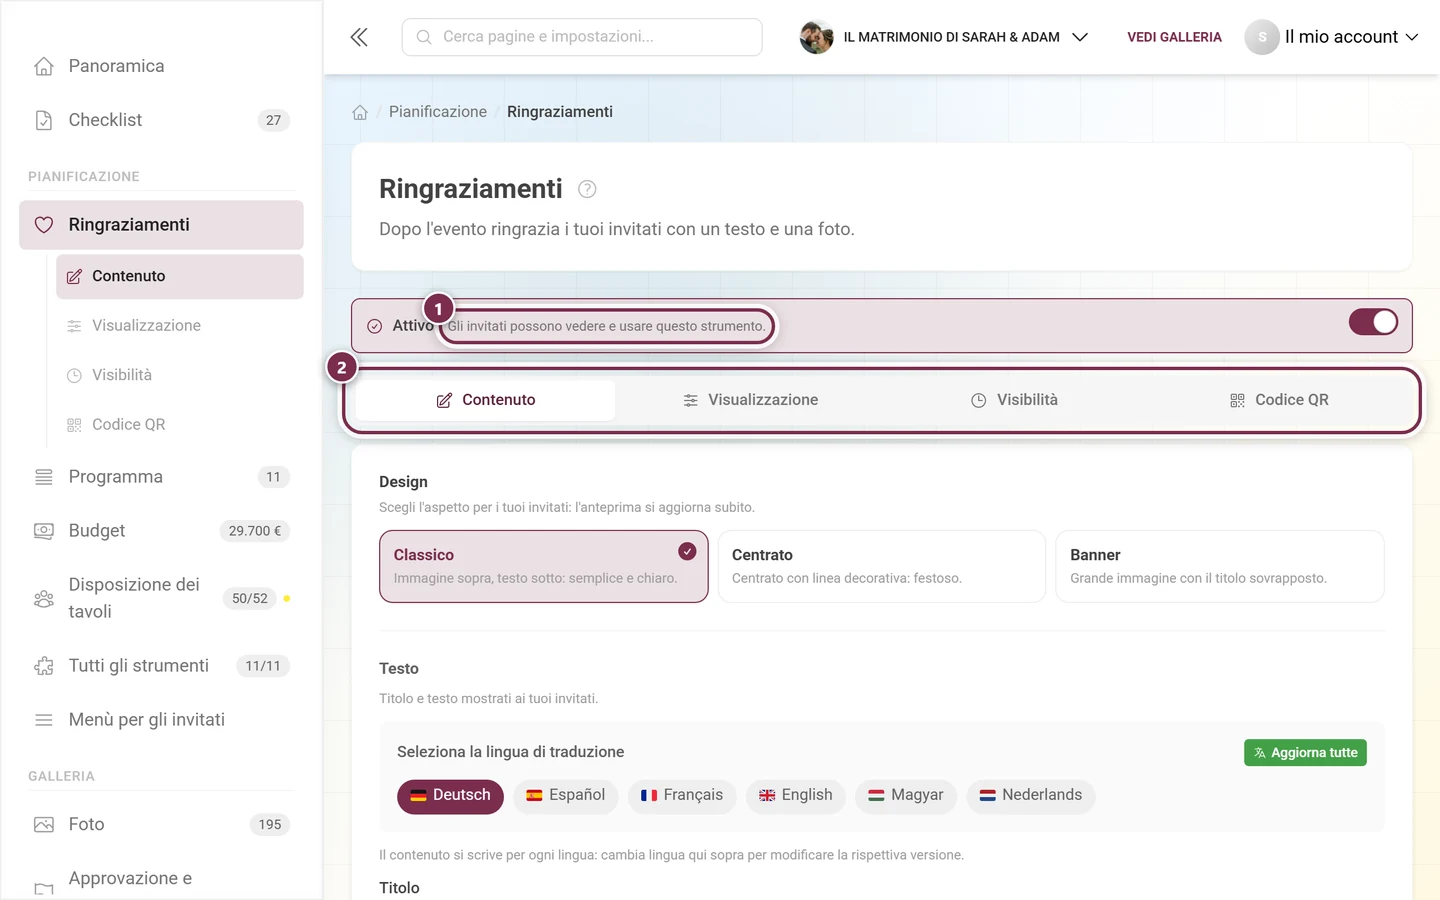Viewport: 1440px width, 900px height.
Task: Click the Budget money icon in sidebar
Action: point(44,531)
